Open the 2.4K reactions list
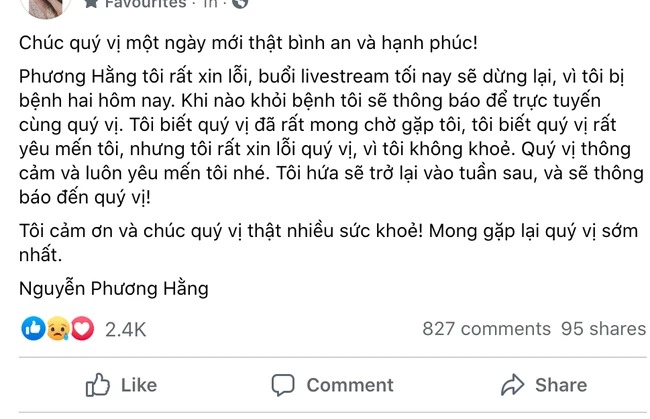This screenshot has width=650, height=419. coord(126,329)
